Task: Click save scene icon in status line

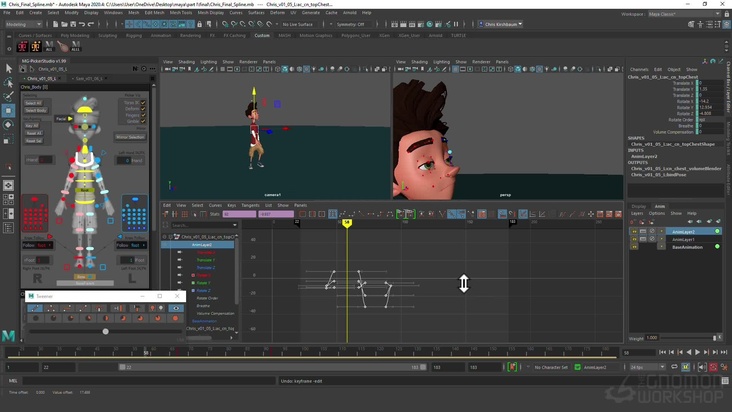Action: 73,24
